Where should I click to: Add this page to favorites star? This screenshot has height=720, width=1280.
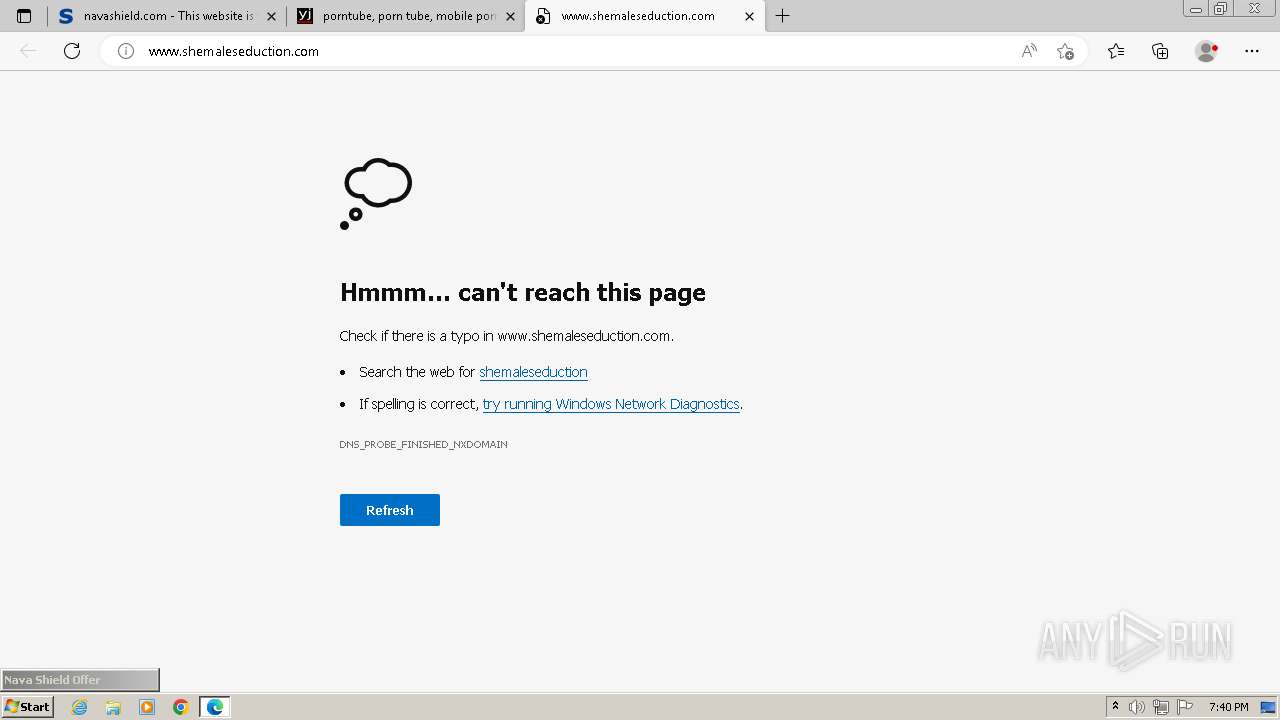tap(1065, 51)
